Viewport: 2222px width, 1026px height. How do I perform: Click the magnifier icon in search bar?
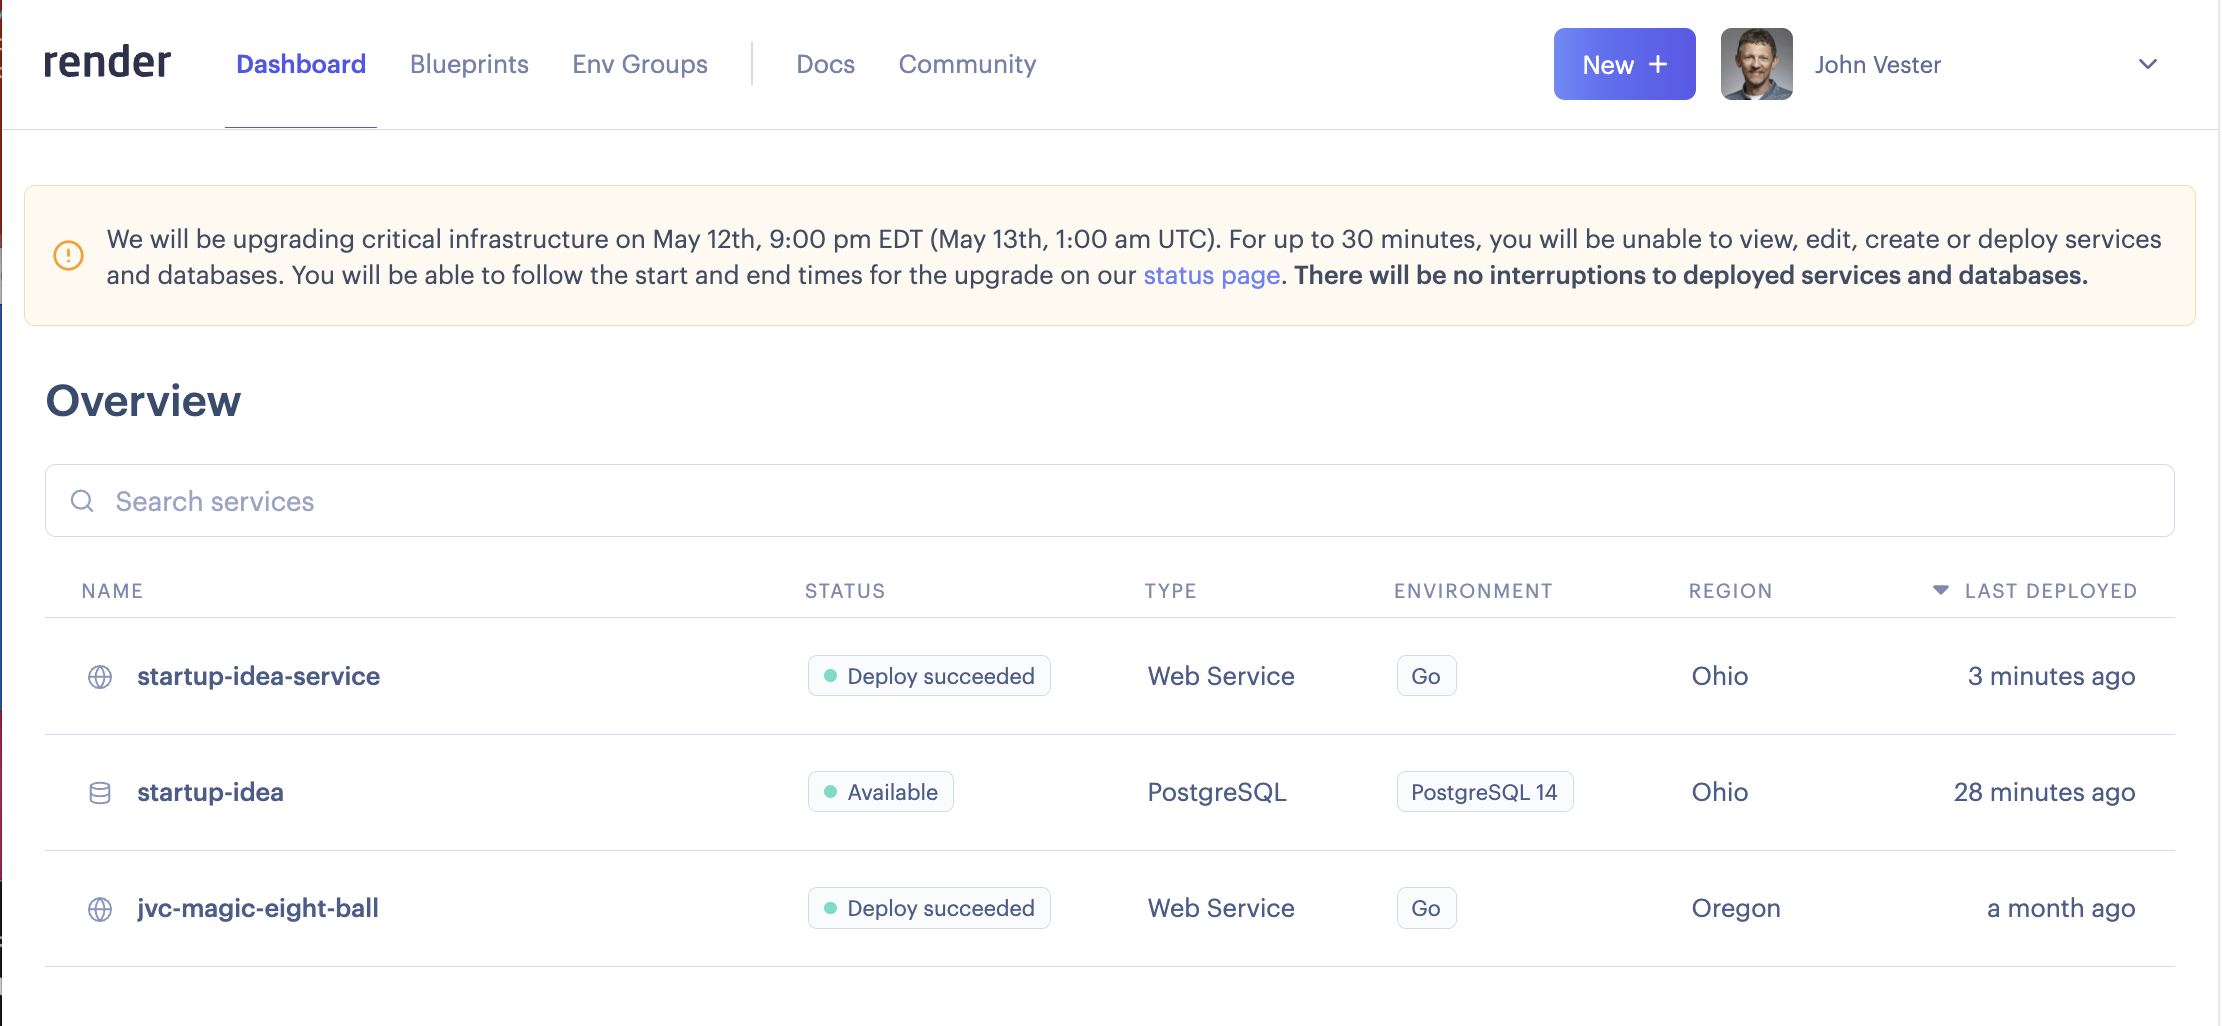[x=82, y=501]
